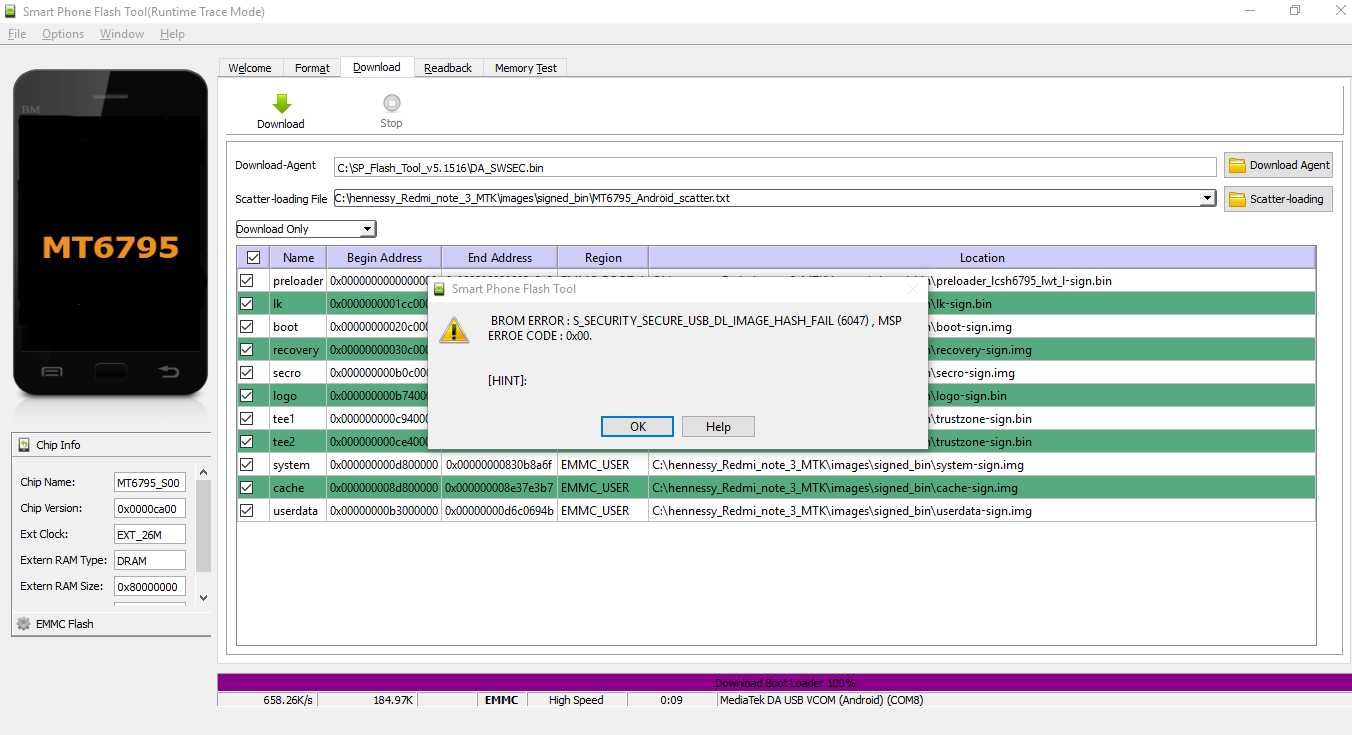The width and height of the screenshot is (1352, 735).
Task: Open the Options menu
Action: point(63,34)
